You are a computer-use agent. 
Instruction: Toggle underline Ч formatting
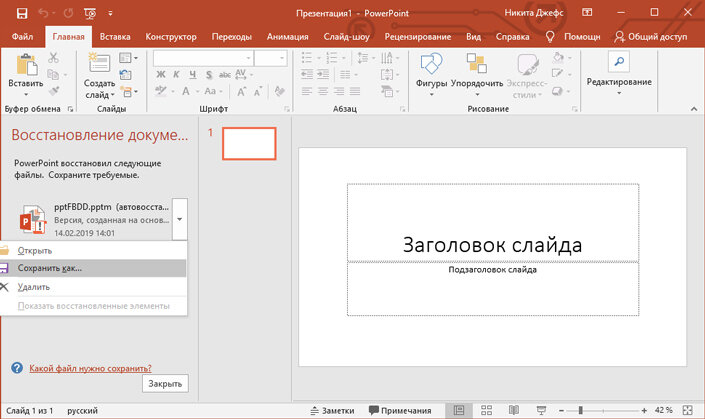[192, 75]
